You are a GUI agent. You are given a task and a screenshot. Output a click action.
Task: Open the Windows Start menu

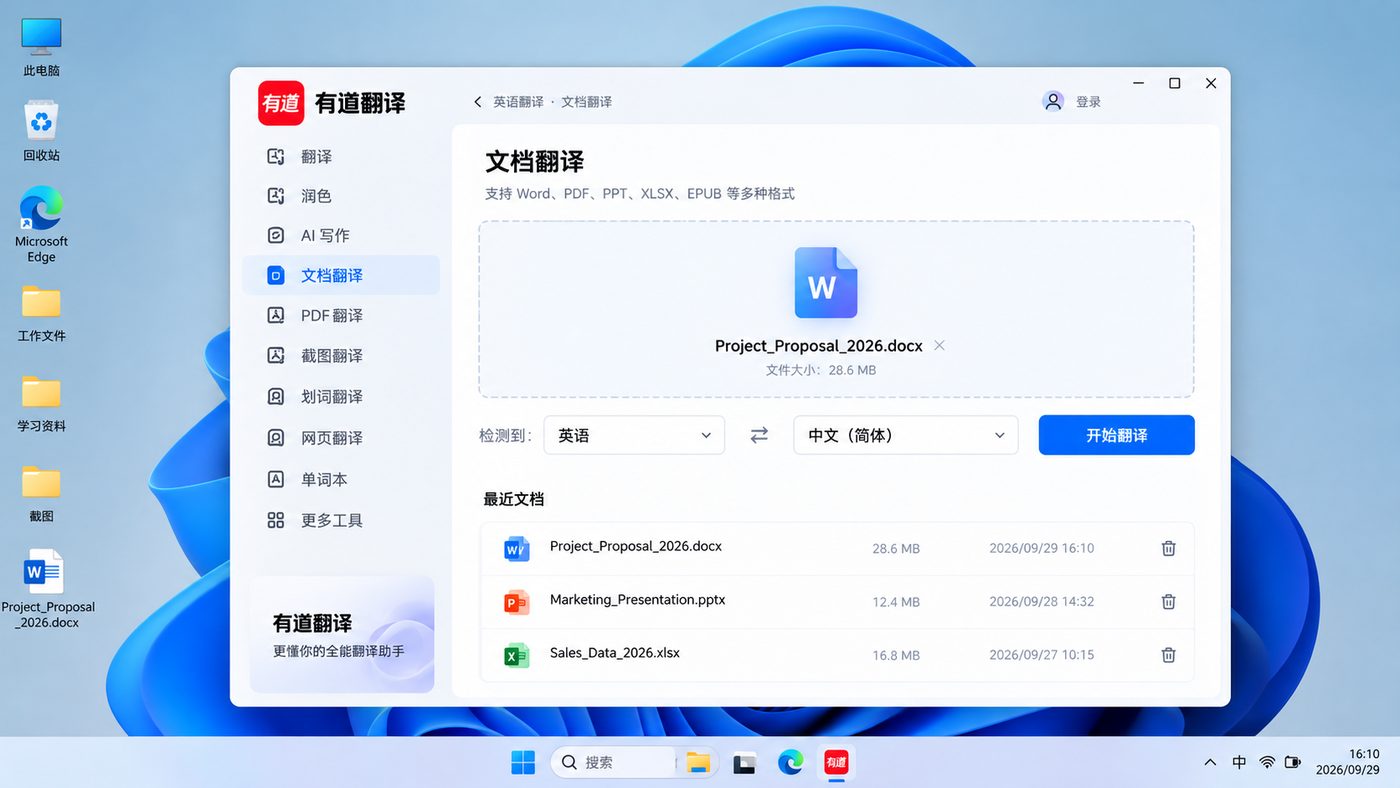pyautogui.click(x=523, y=762)
